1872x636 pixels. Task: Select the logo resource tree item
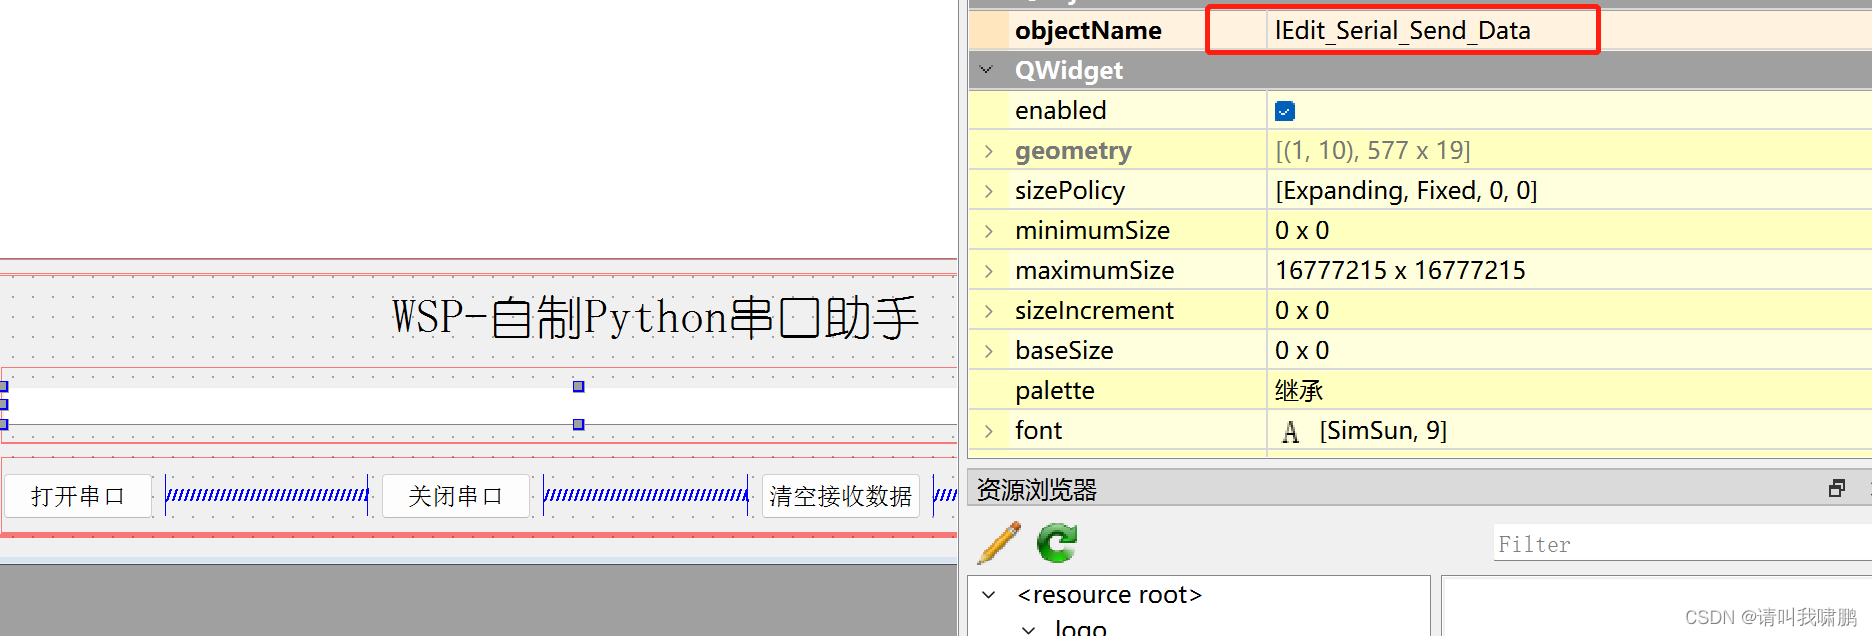tap(1081, 628)
